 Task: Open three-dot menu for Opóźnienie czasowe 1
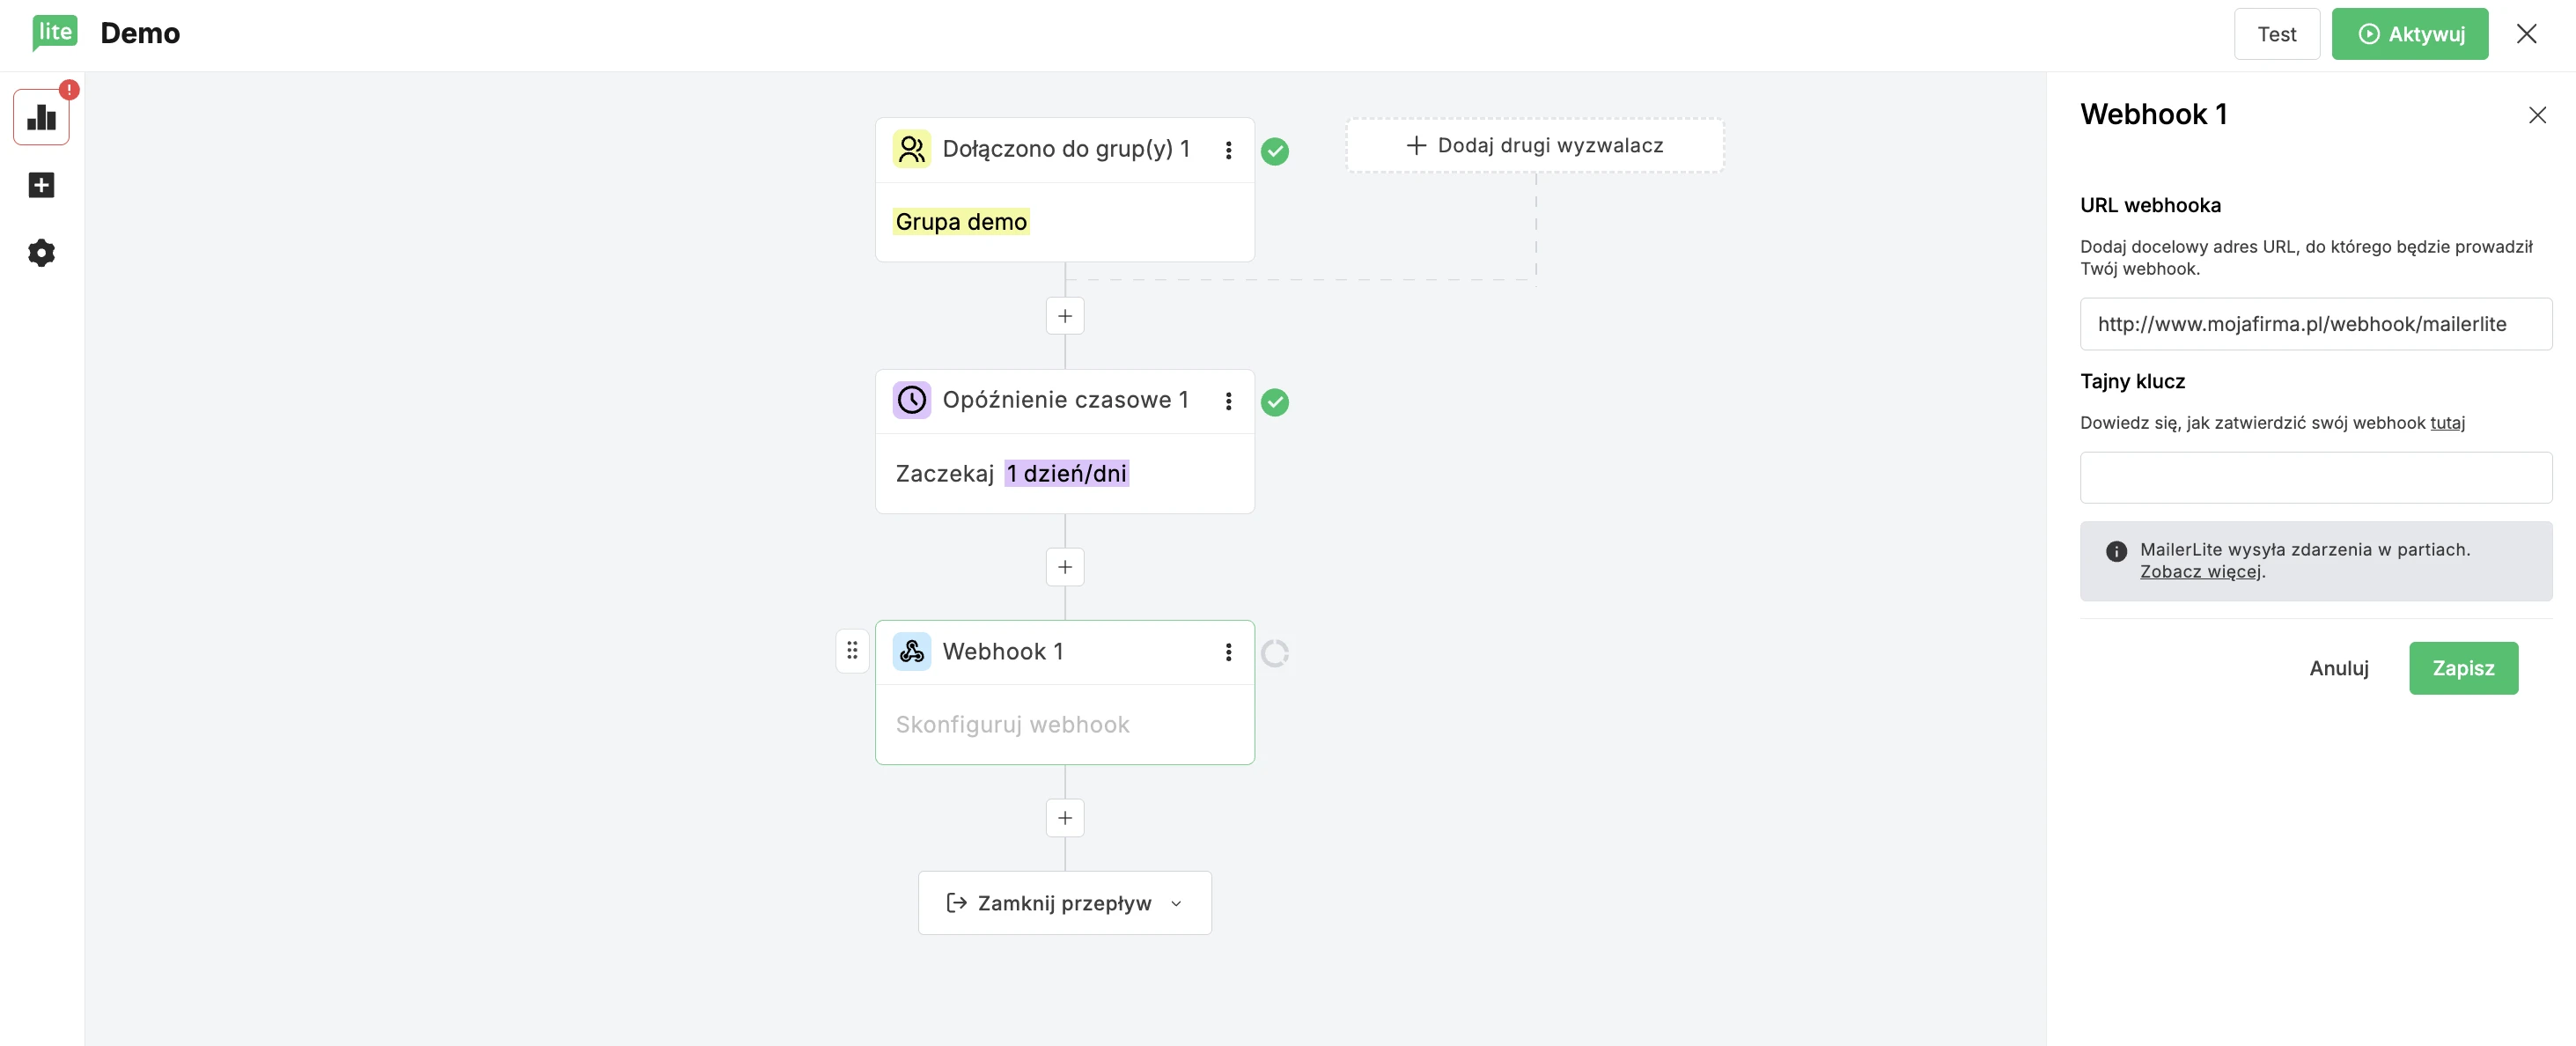[1228, 401]
